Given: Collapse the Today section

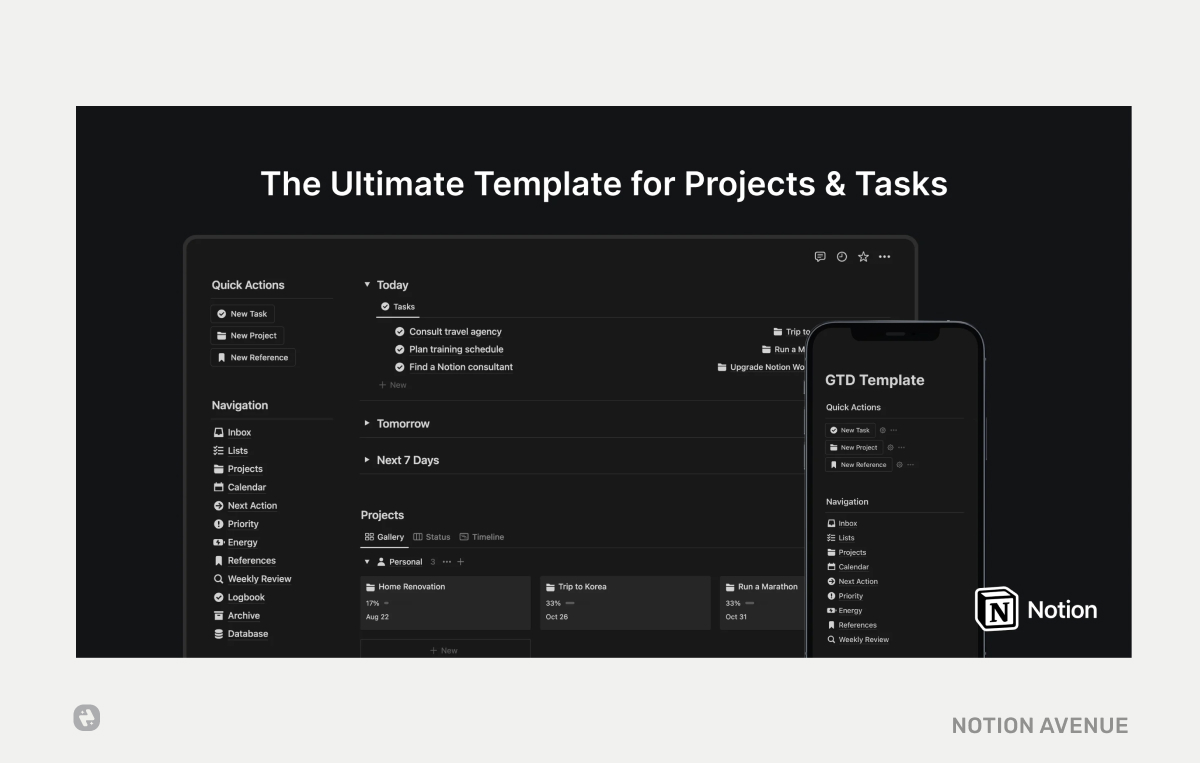Looking at the screenshot, I should pyautogui.click(x=367, y=284).
